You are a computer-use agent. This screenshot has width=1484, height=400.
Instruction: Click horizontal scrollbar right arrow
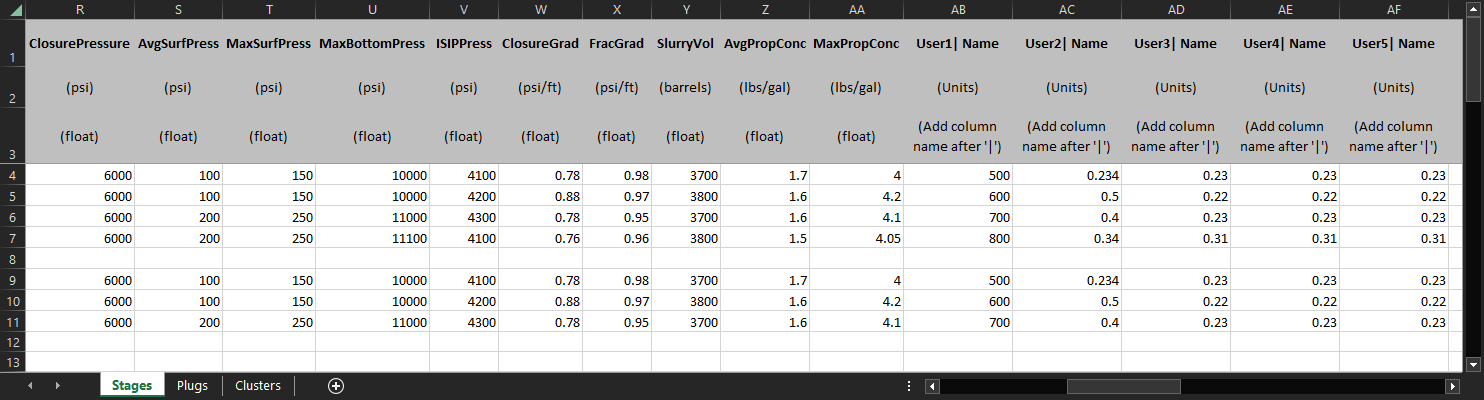(1452, 386)
